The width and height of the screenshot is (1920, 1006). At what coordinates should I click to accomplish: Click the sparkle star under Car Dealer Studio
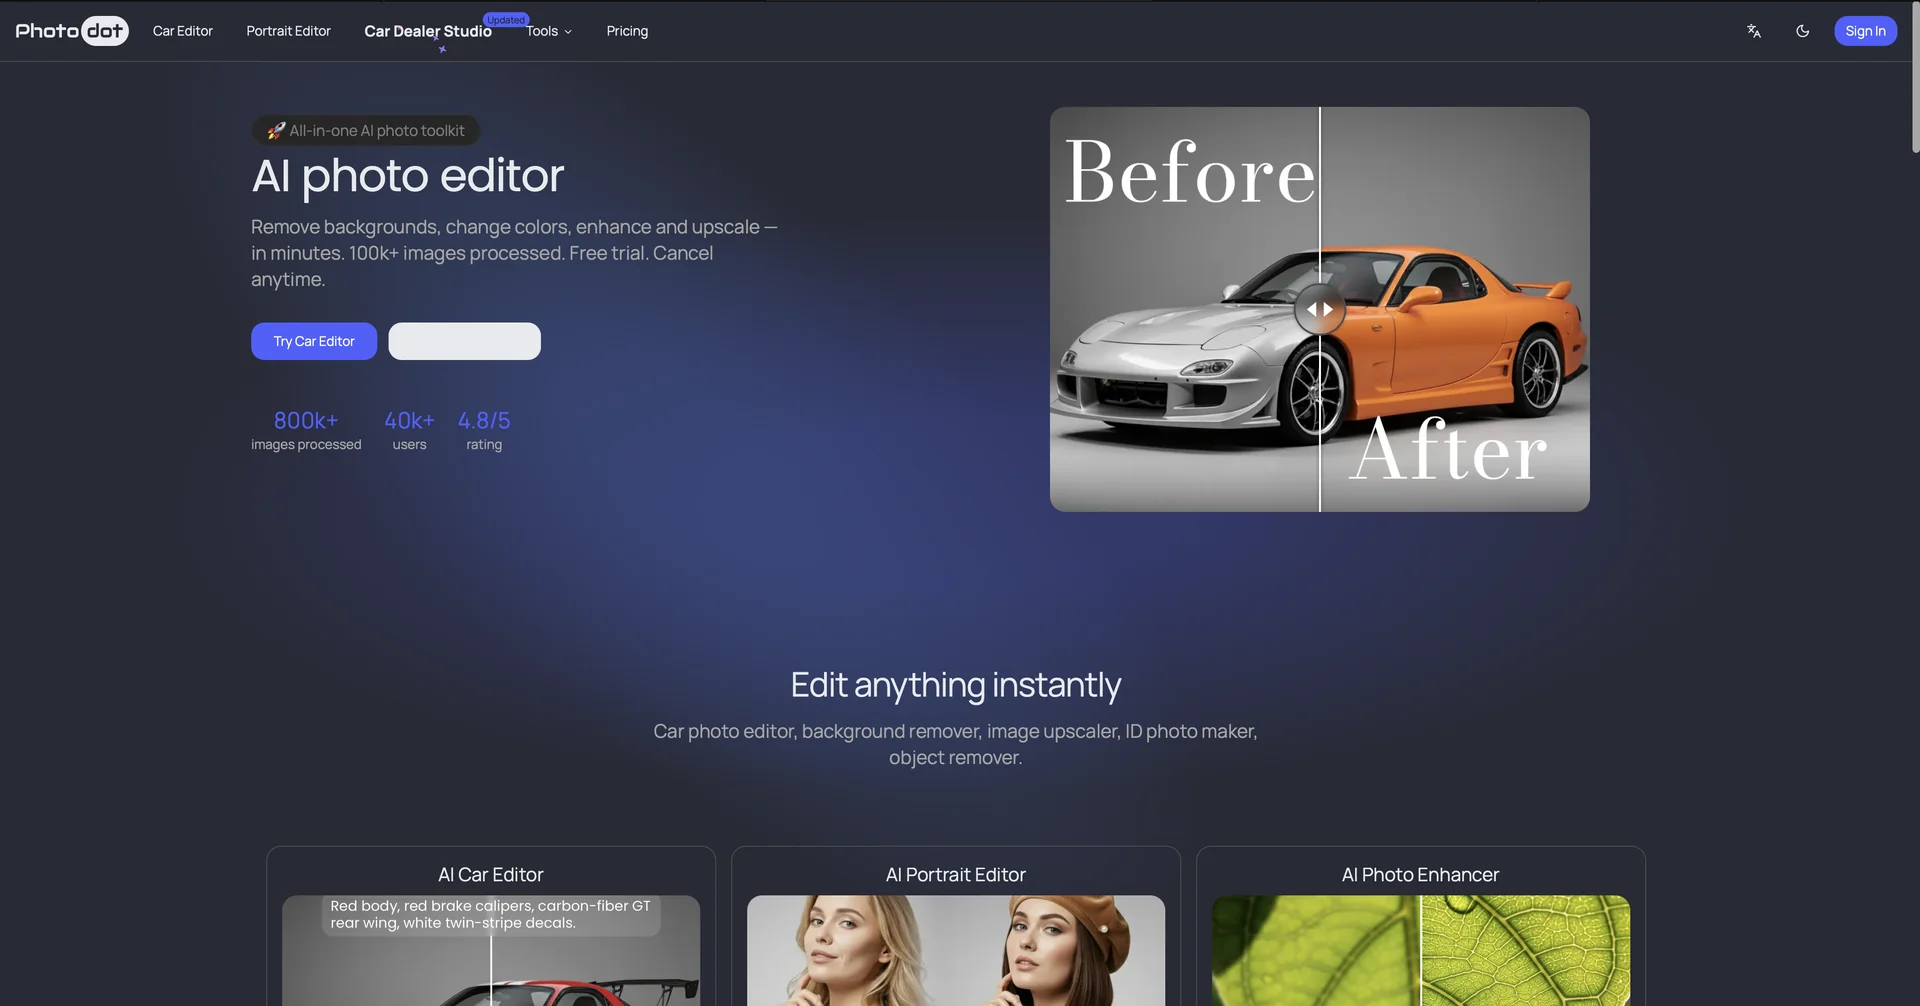pos(442,49)
